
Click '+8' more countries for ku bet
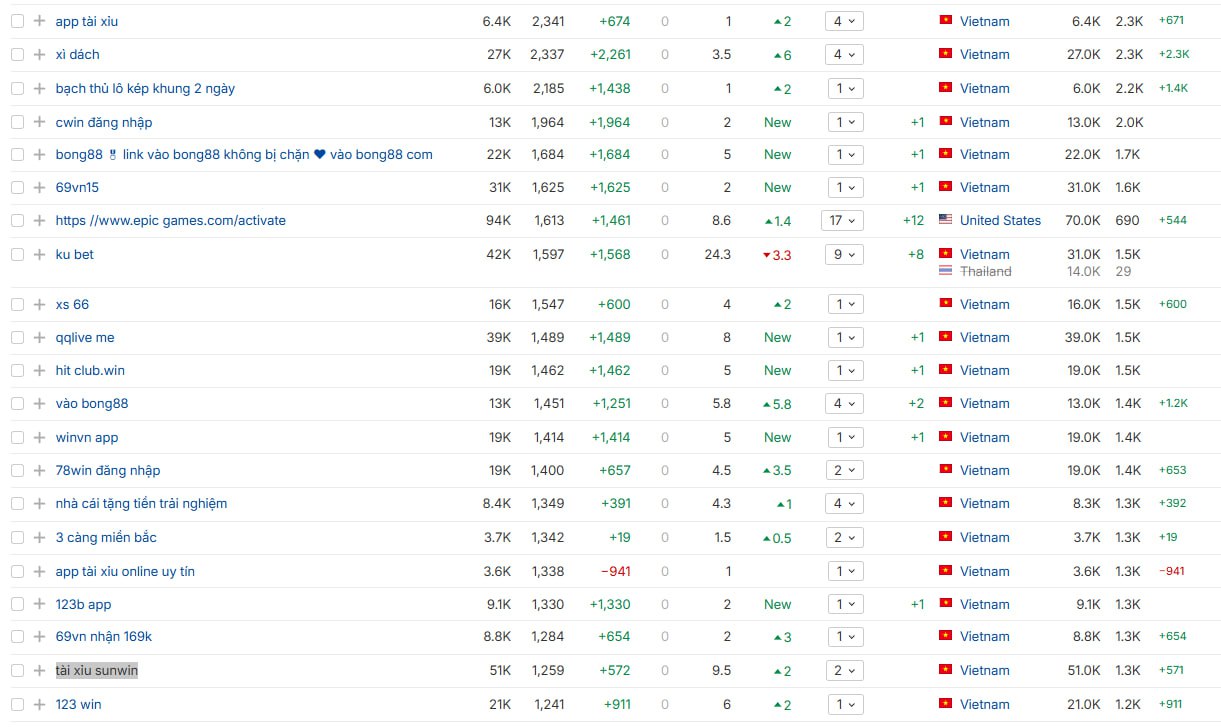915,254
